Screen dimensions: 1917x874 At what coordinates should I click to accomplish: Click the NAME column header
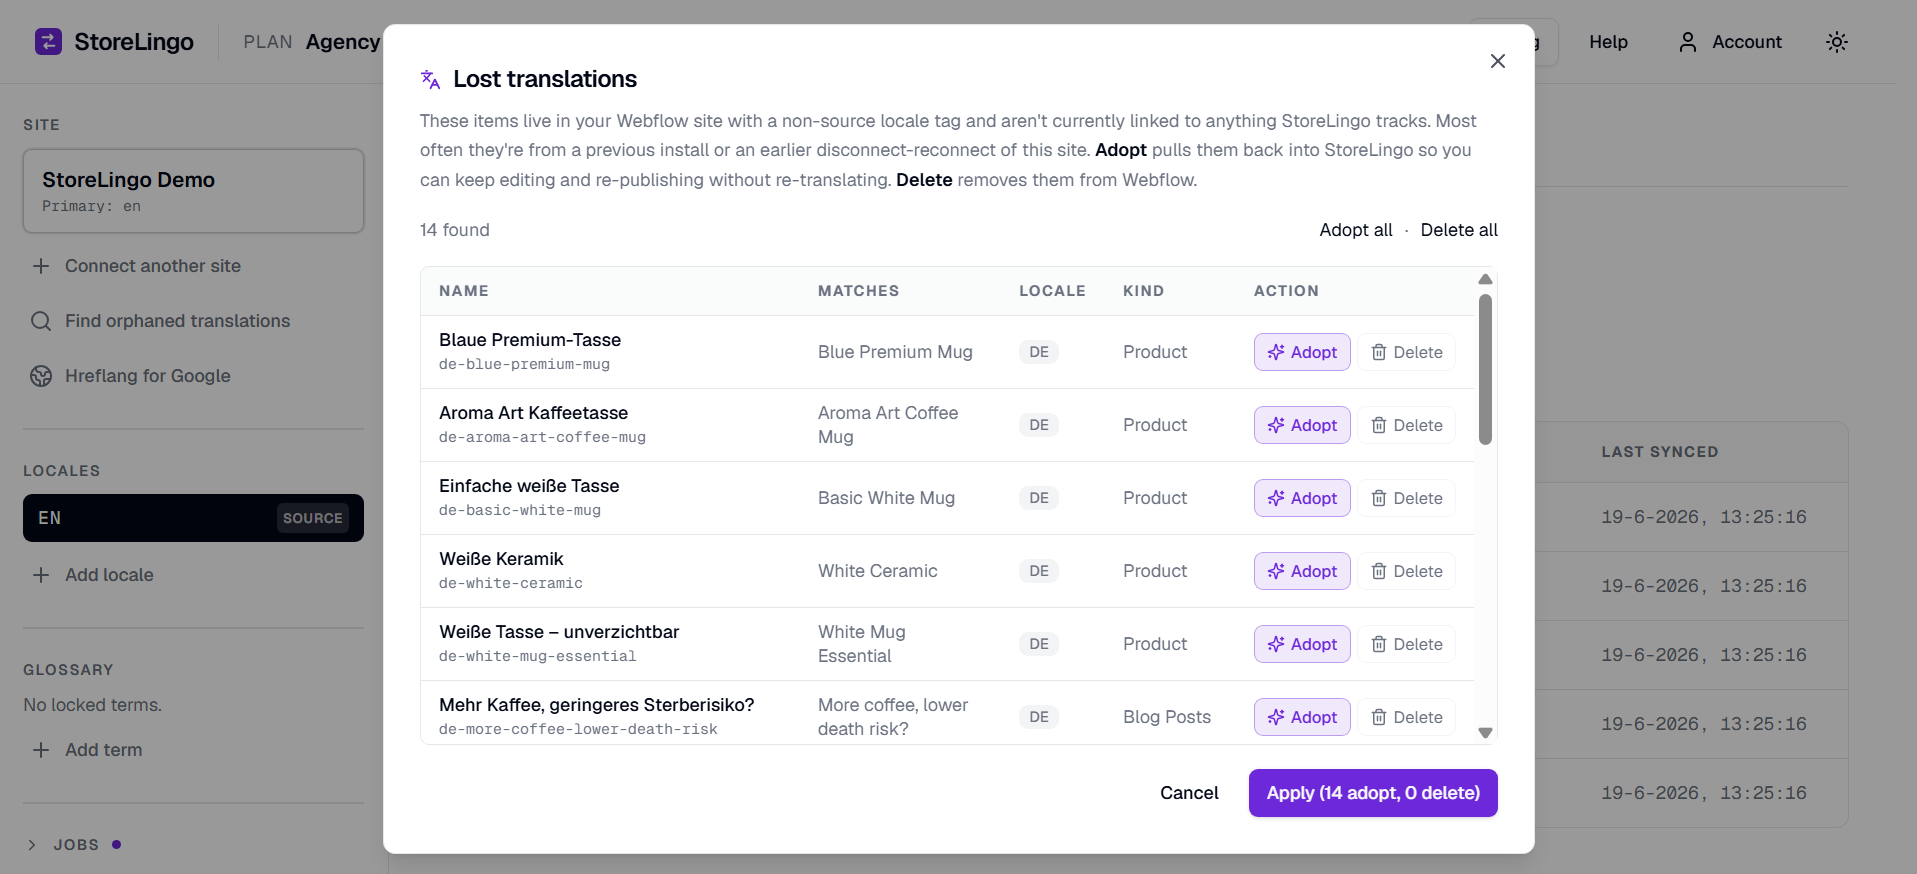click(x=464, y=291)
